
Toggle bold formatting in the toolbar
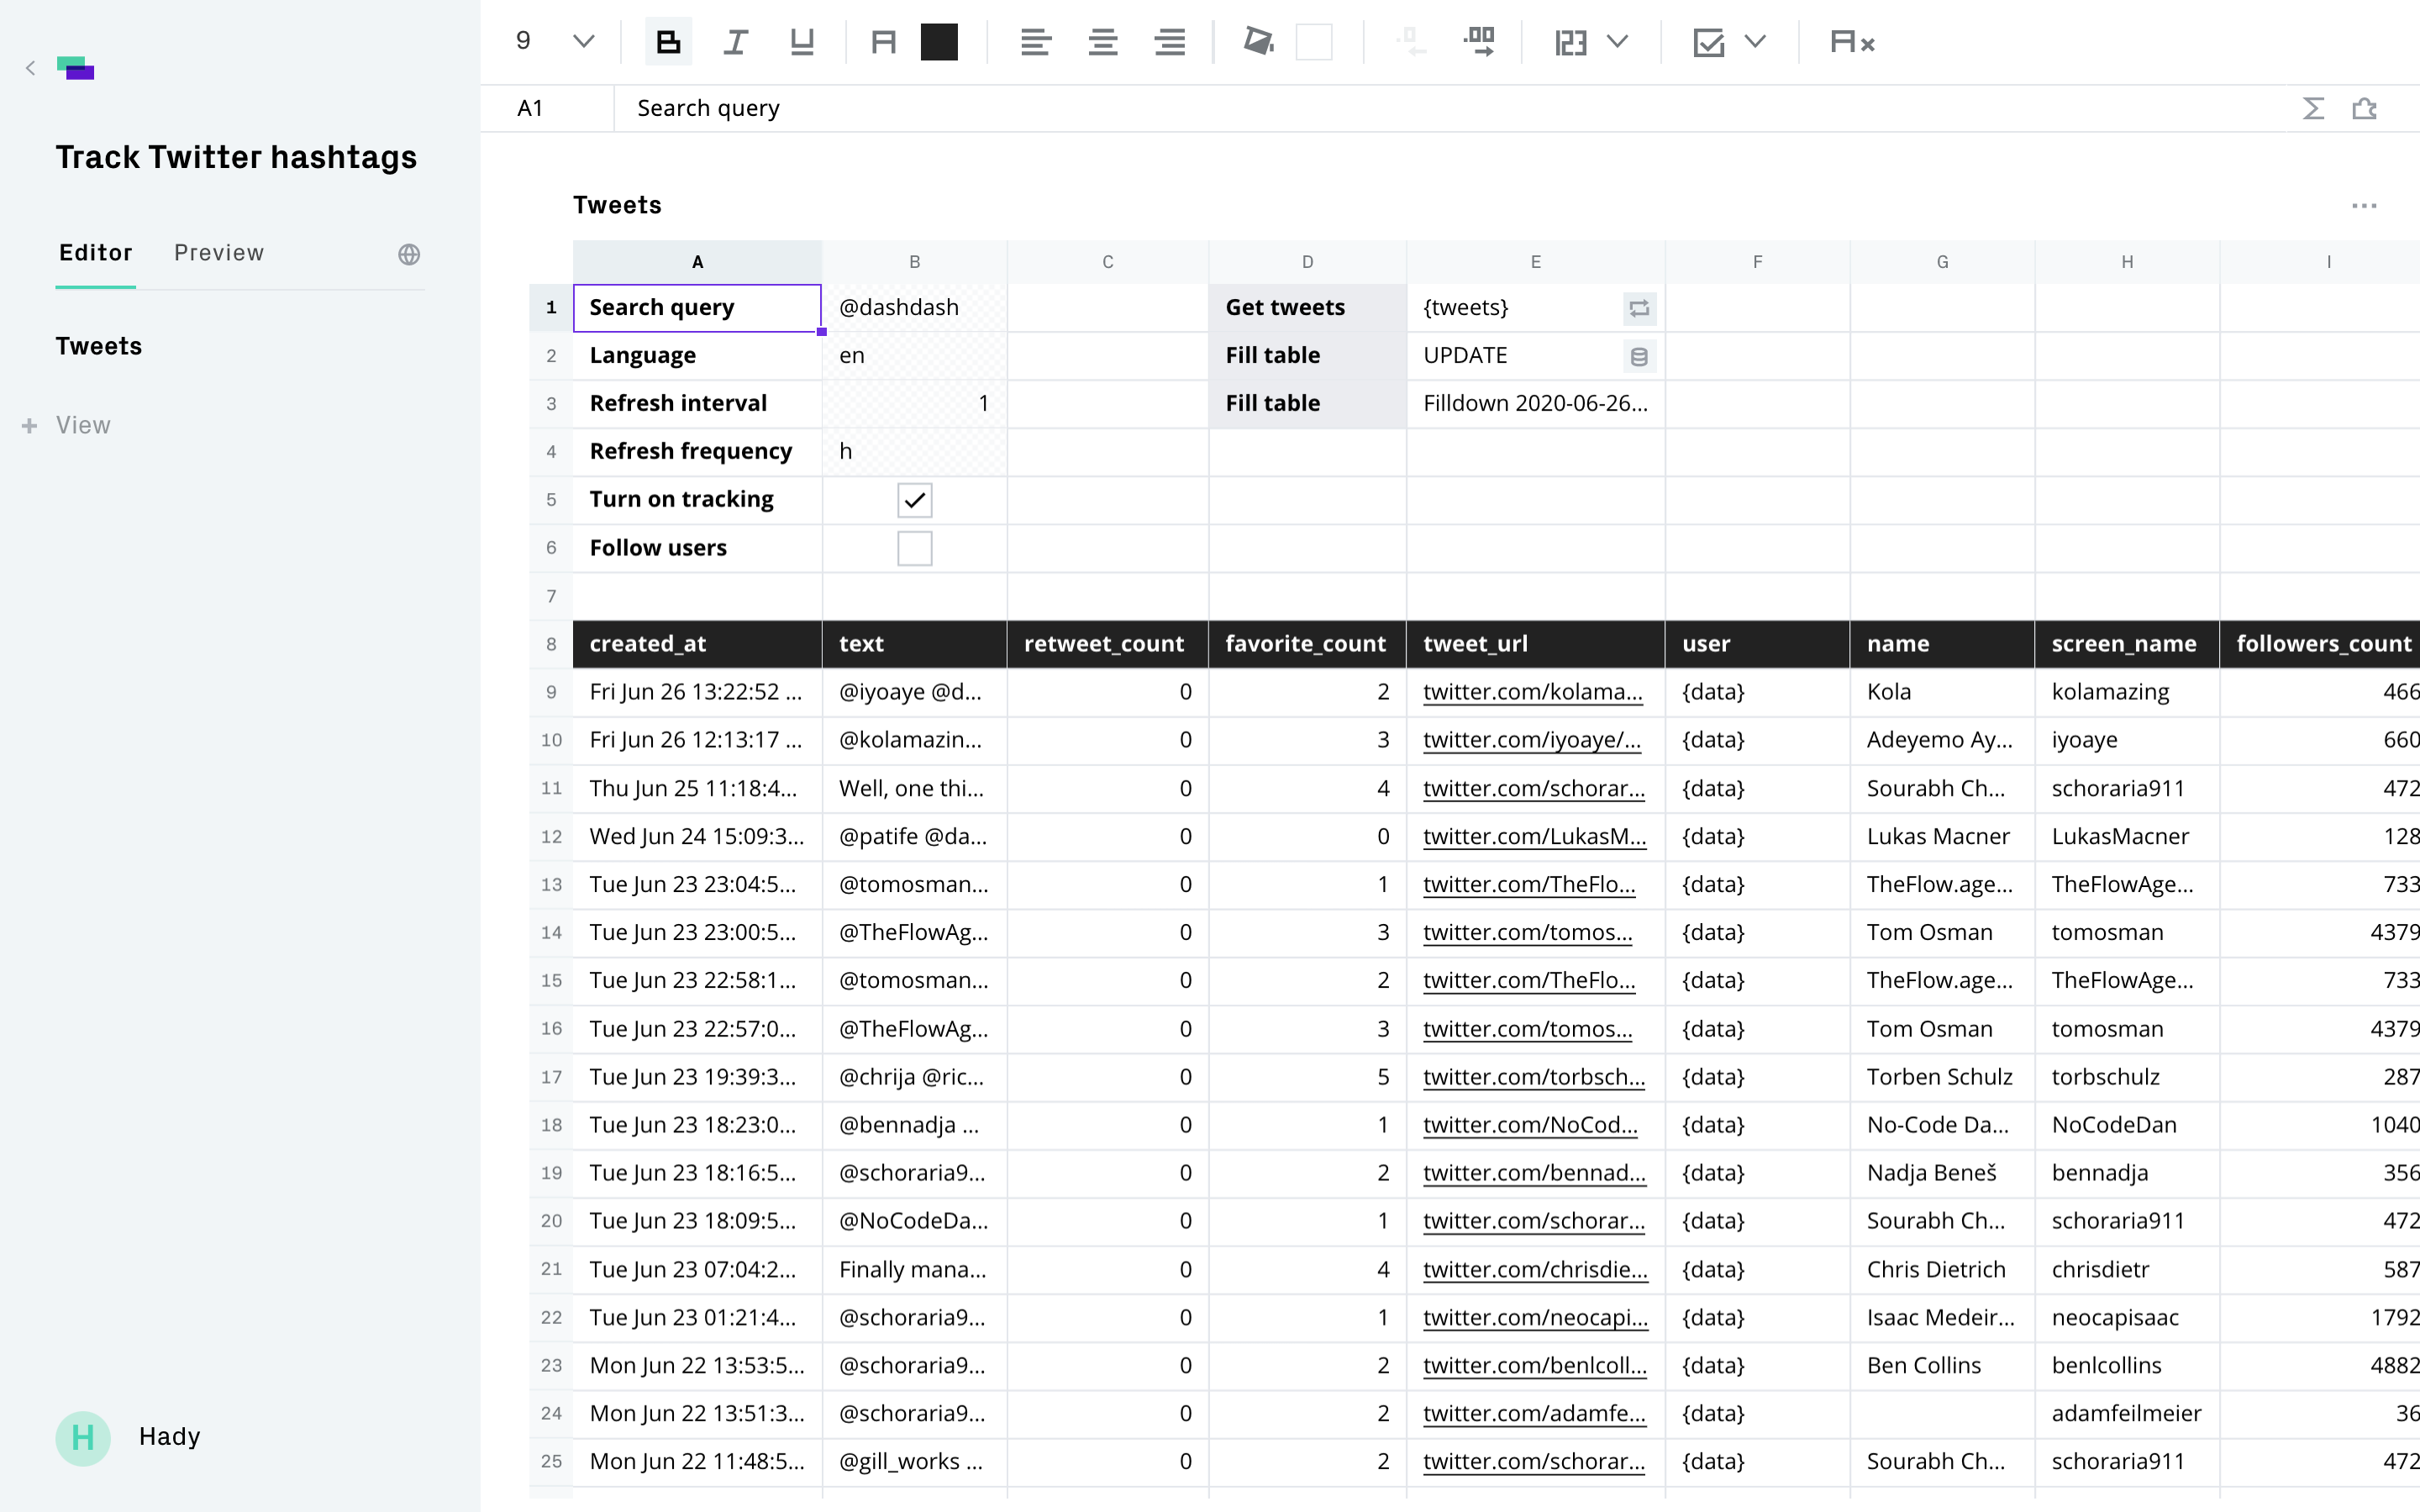[x=668, y=42]
